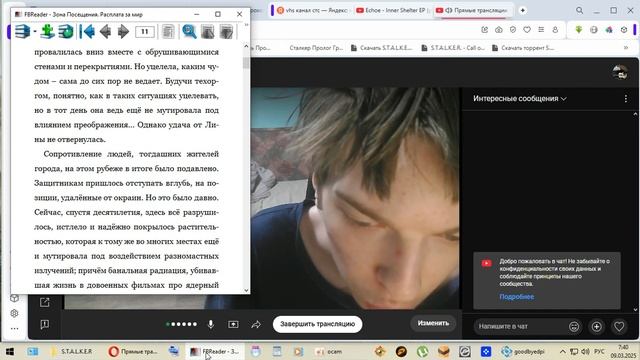Share the stream with arrow icon
640x360 pixels.
[256, 324]
